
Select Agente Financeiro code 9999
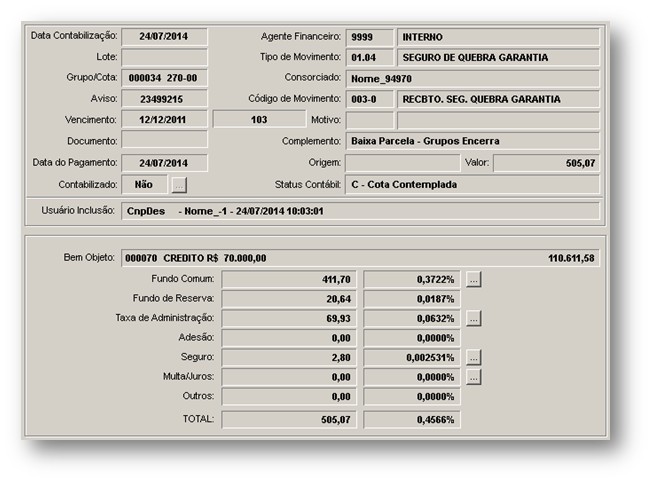click(370, 37)
